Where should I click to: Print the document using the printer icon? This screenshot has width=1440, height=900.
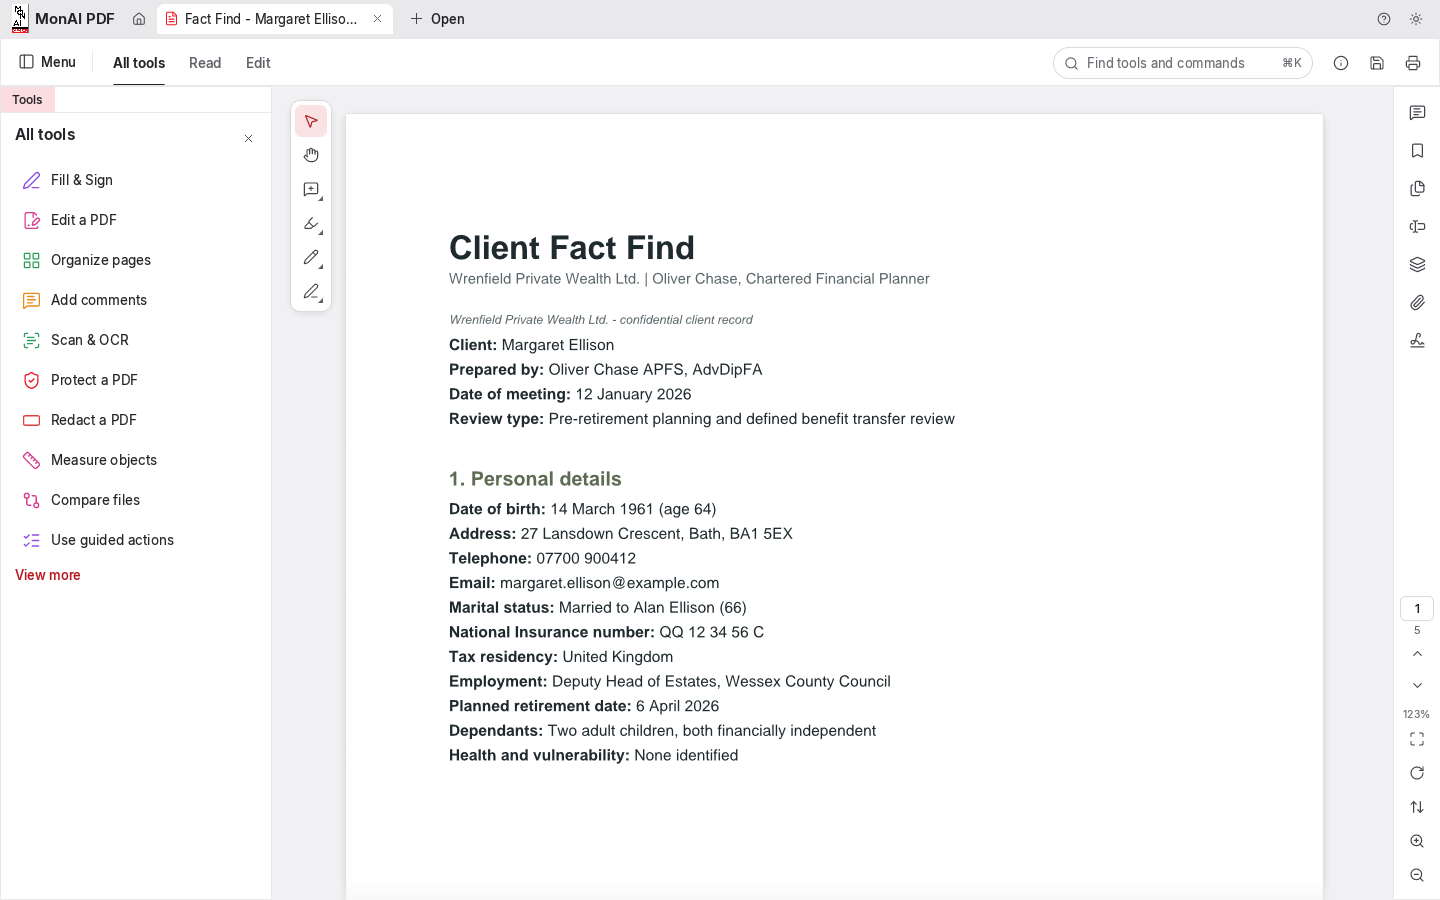coord(1413,63)
